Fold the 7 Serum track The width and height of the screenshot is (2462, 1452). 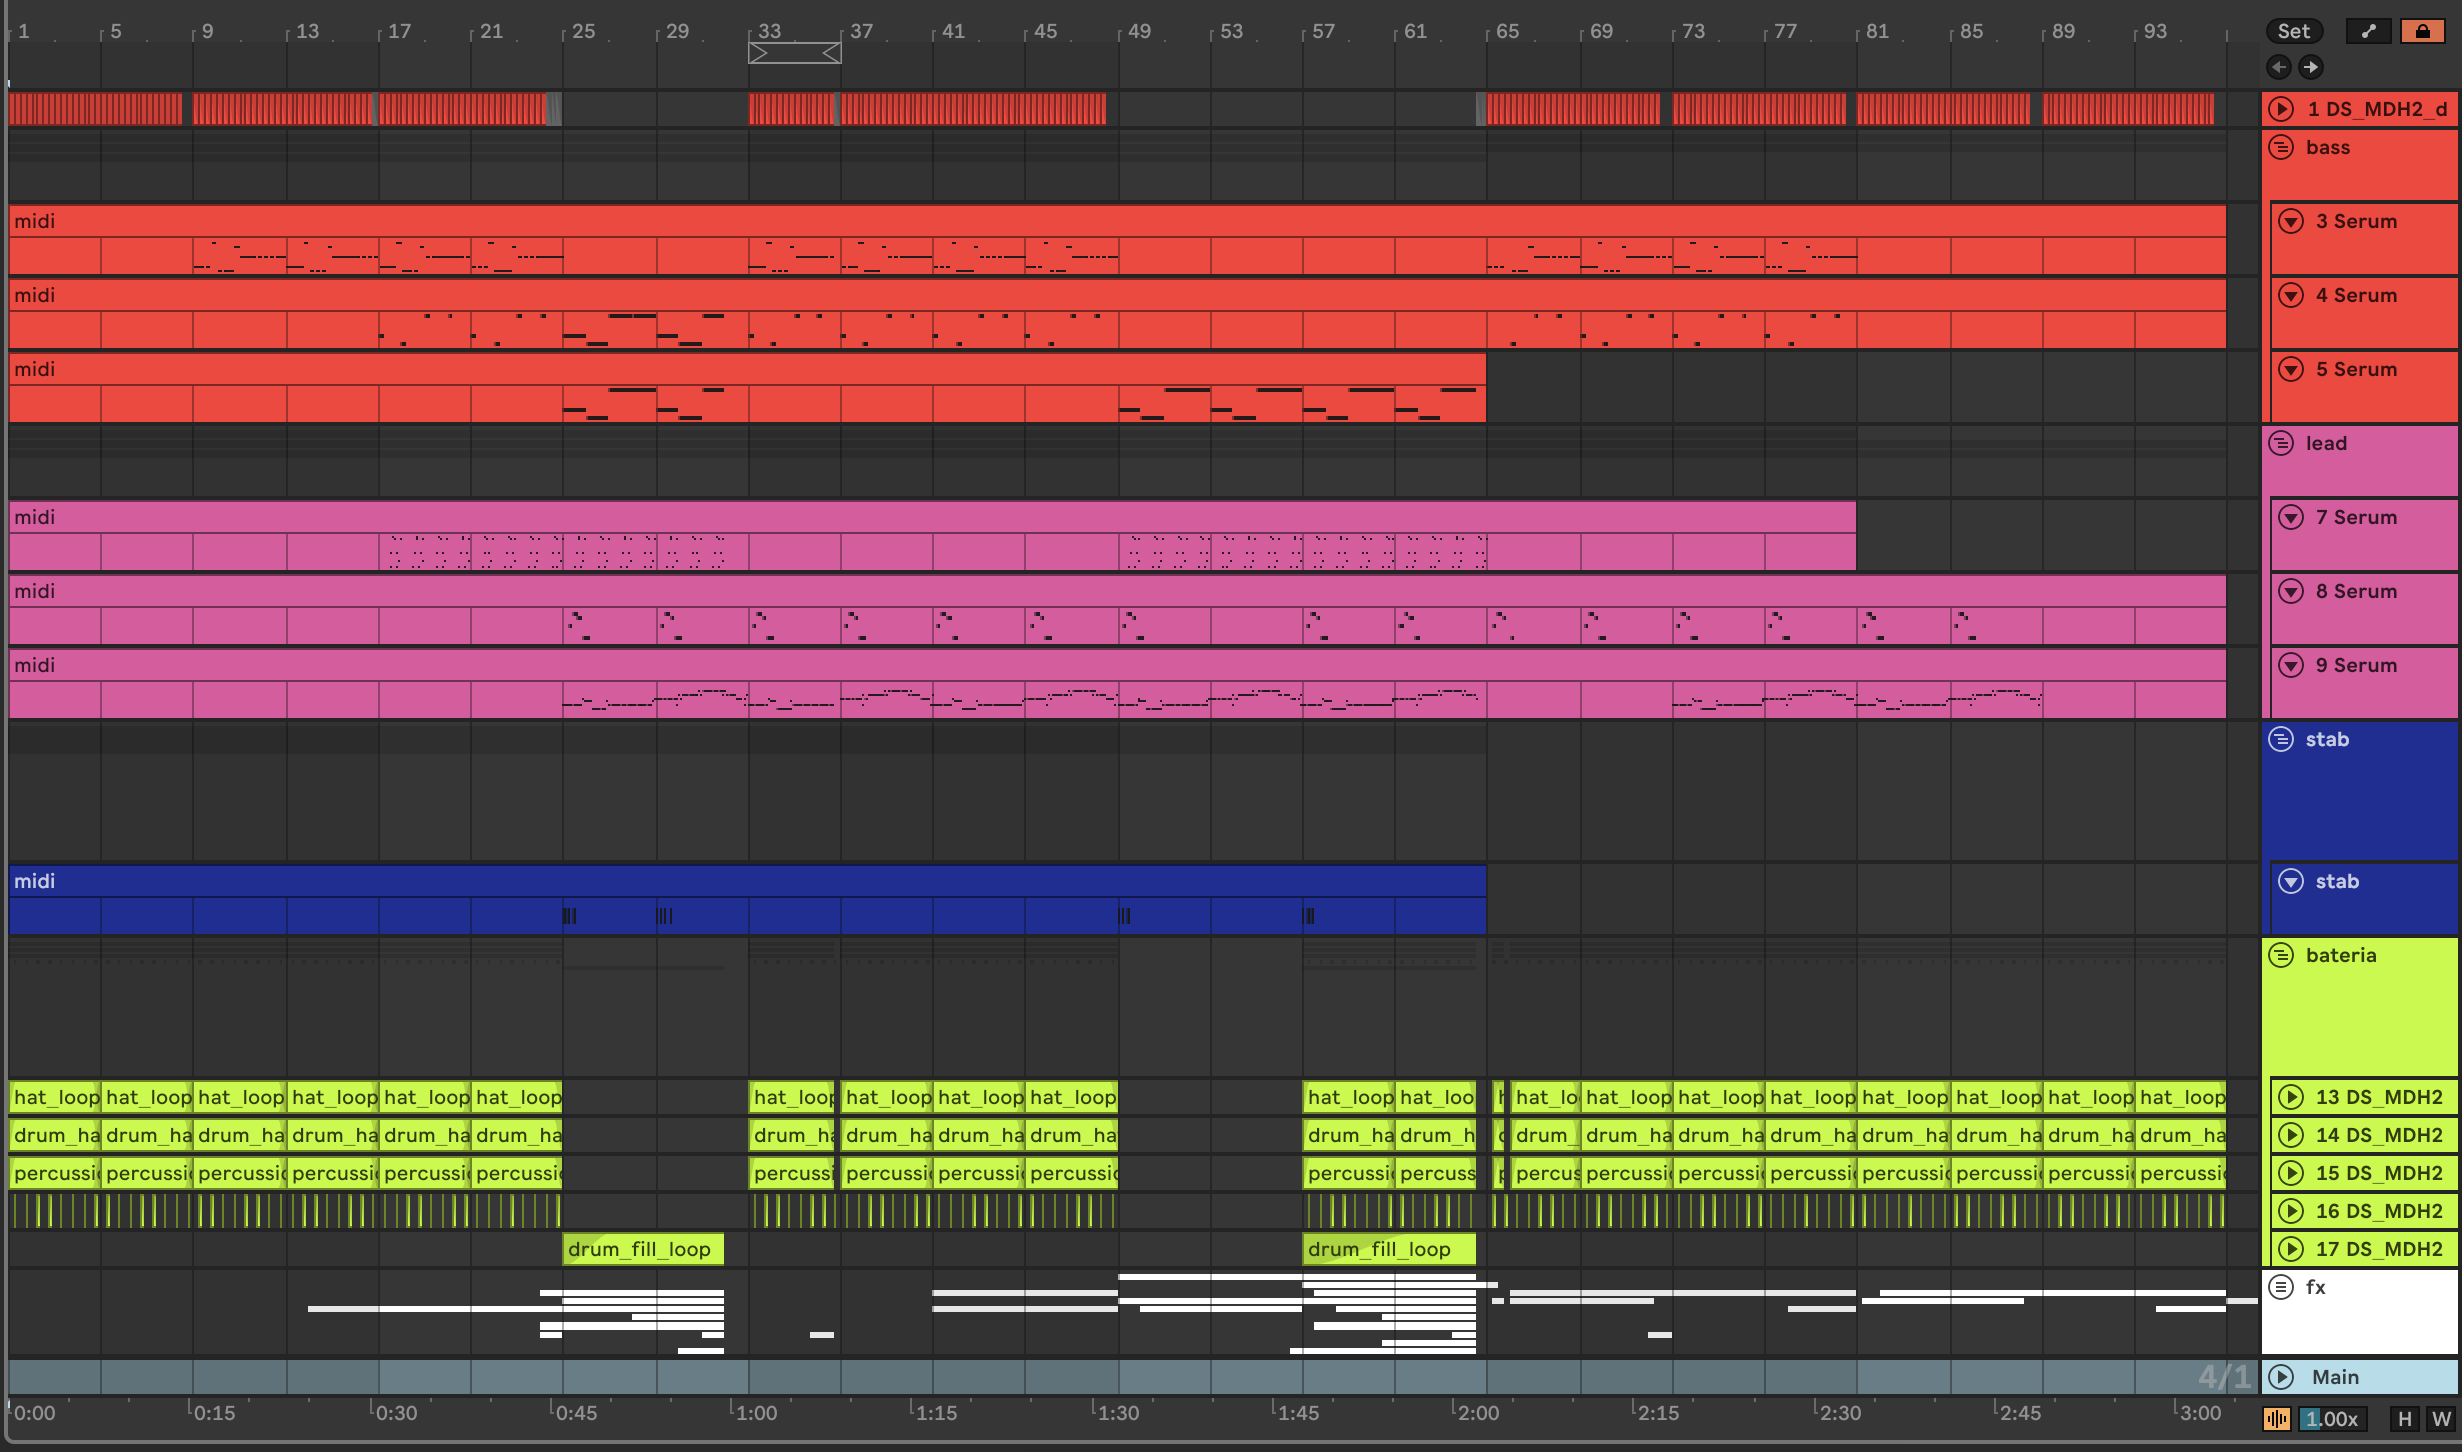(2291, 517)
